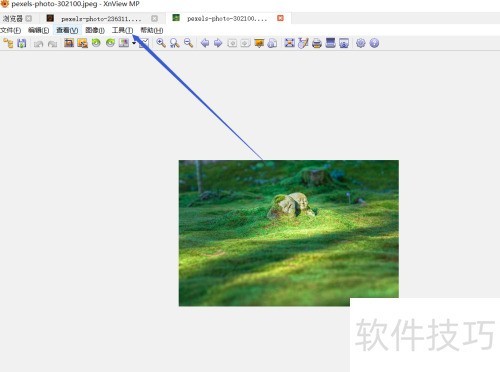Go to previous image with the left arrow
Image resolution: width=500 pixels, height=372 pixels.
point(205,43)
